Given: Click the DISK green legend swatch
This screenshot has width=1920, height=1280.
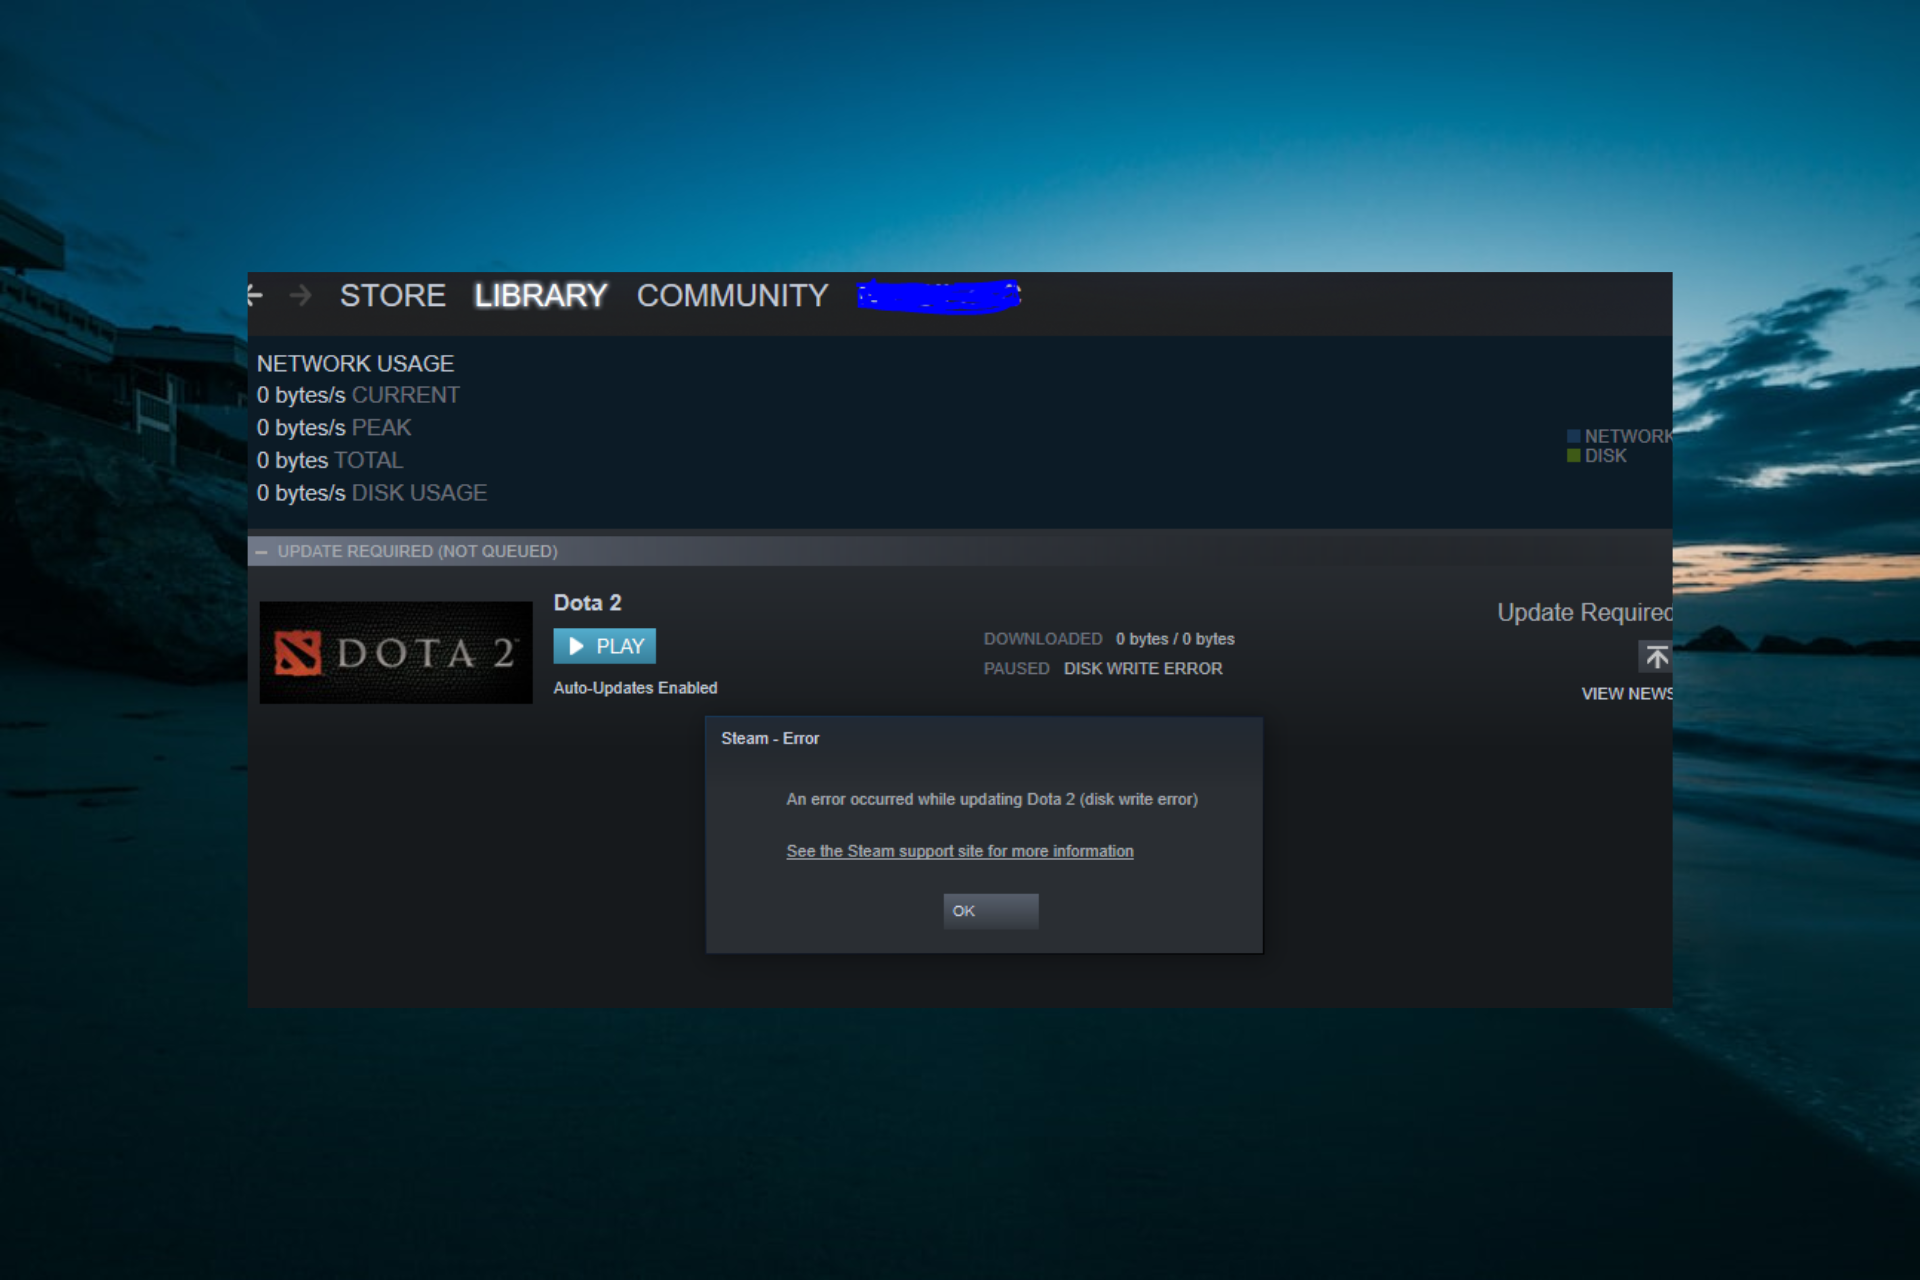Looking at the screenshot, I should [x=1573, y=456].
